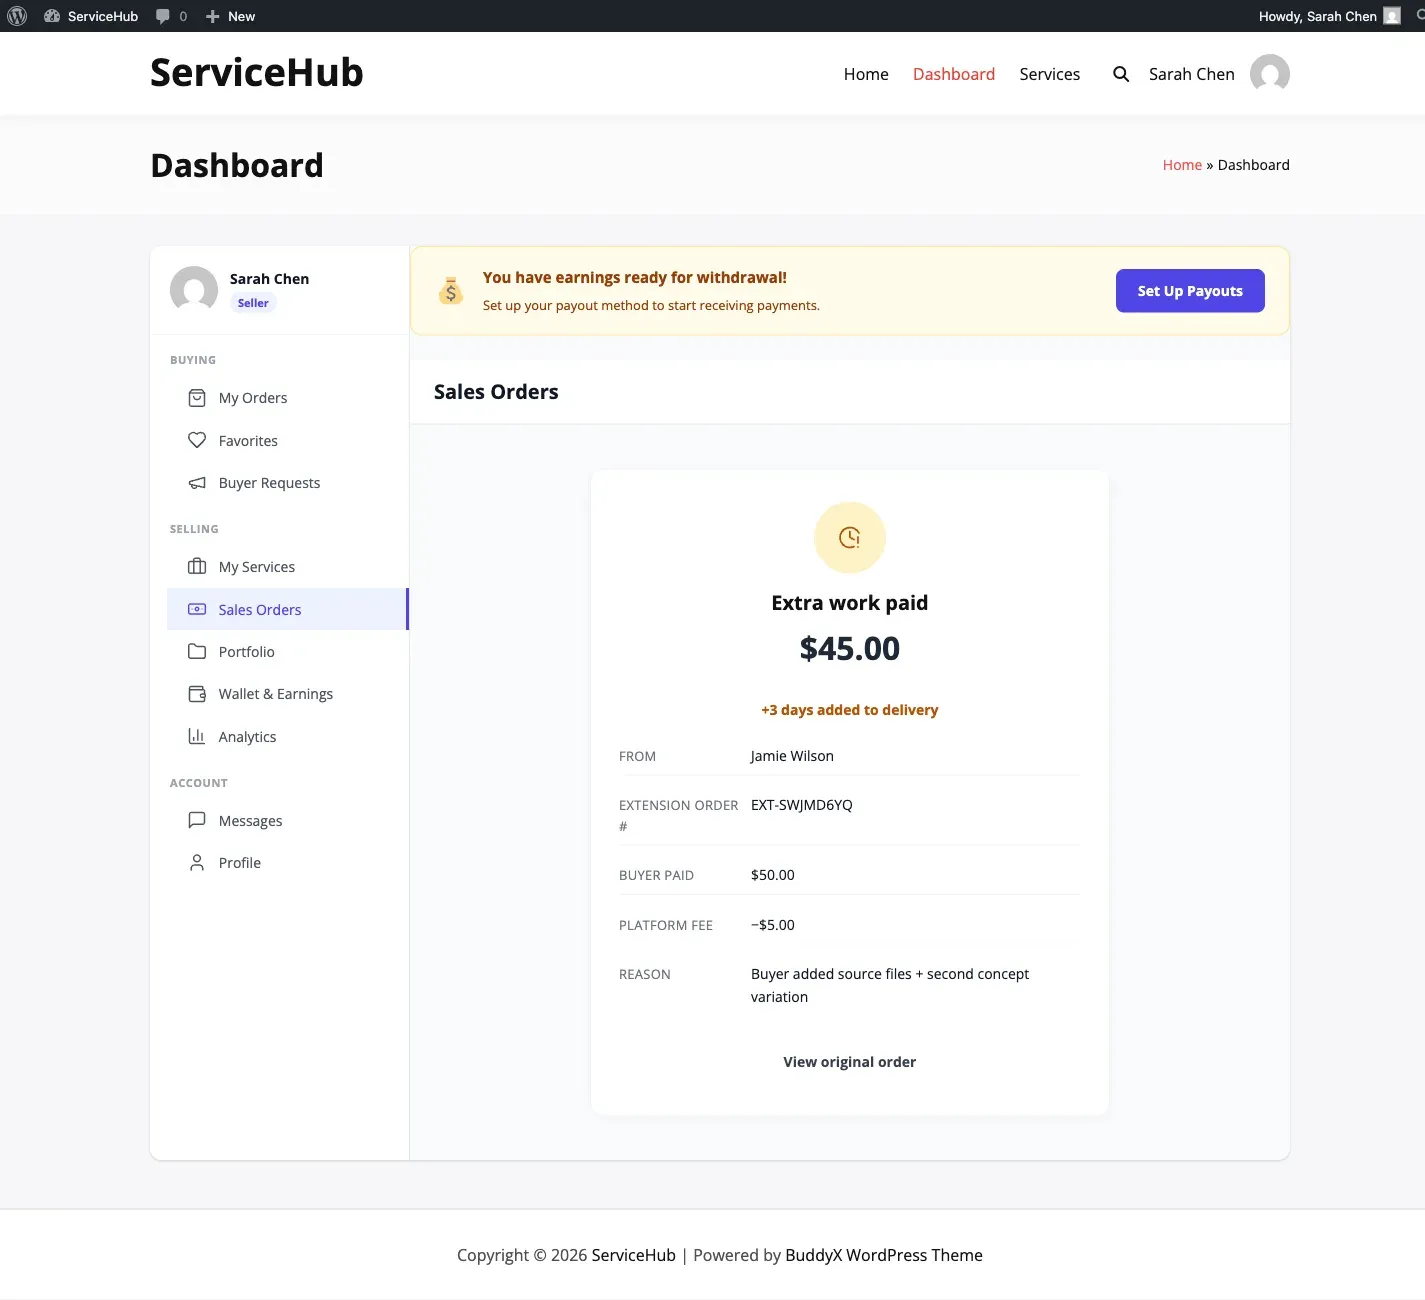1425x1300 pixels.
Task: Click the reason text about source files
Action: (x=890, y=985)
